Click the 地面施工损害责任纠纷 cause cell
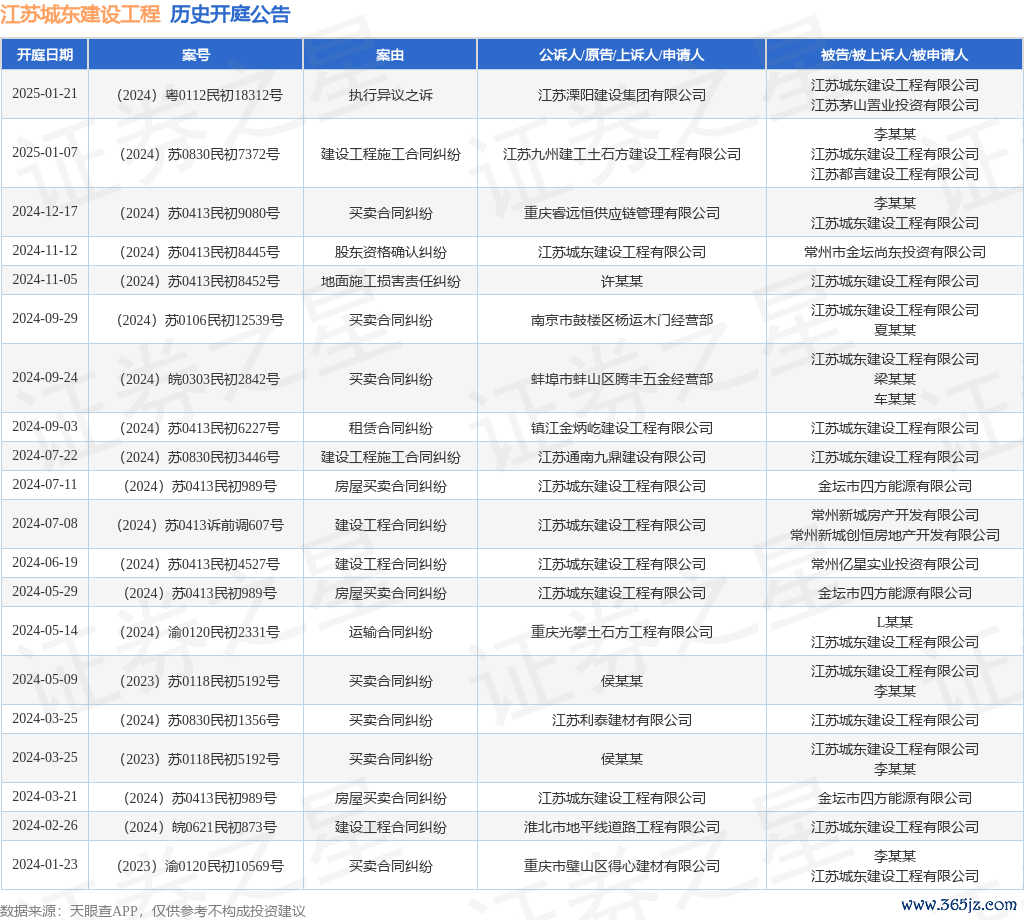 tap(390, 281)
